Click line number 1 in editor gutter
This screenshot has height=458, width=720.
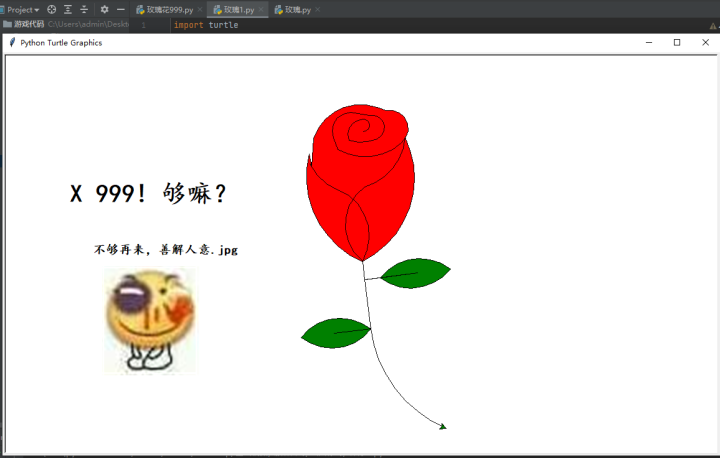click(x=144, y=25)
